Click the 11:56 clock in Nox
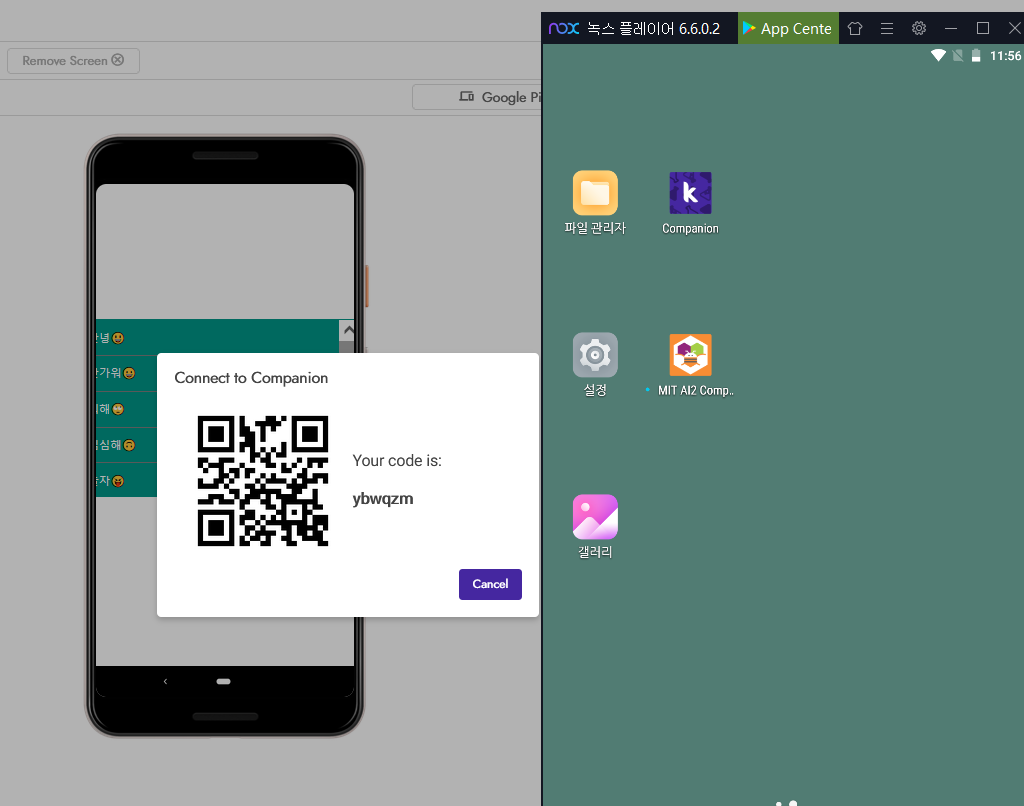Viewport: 1024px width, 806px height. click(1005, 56)
